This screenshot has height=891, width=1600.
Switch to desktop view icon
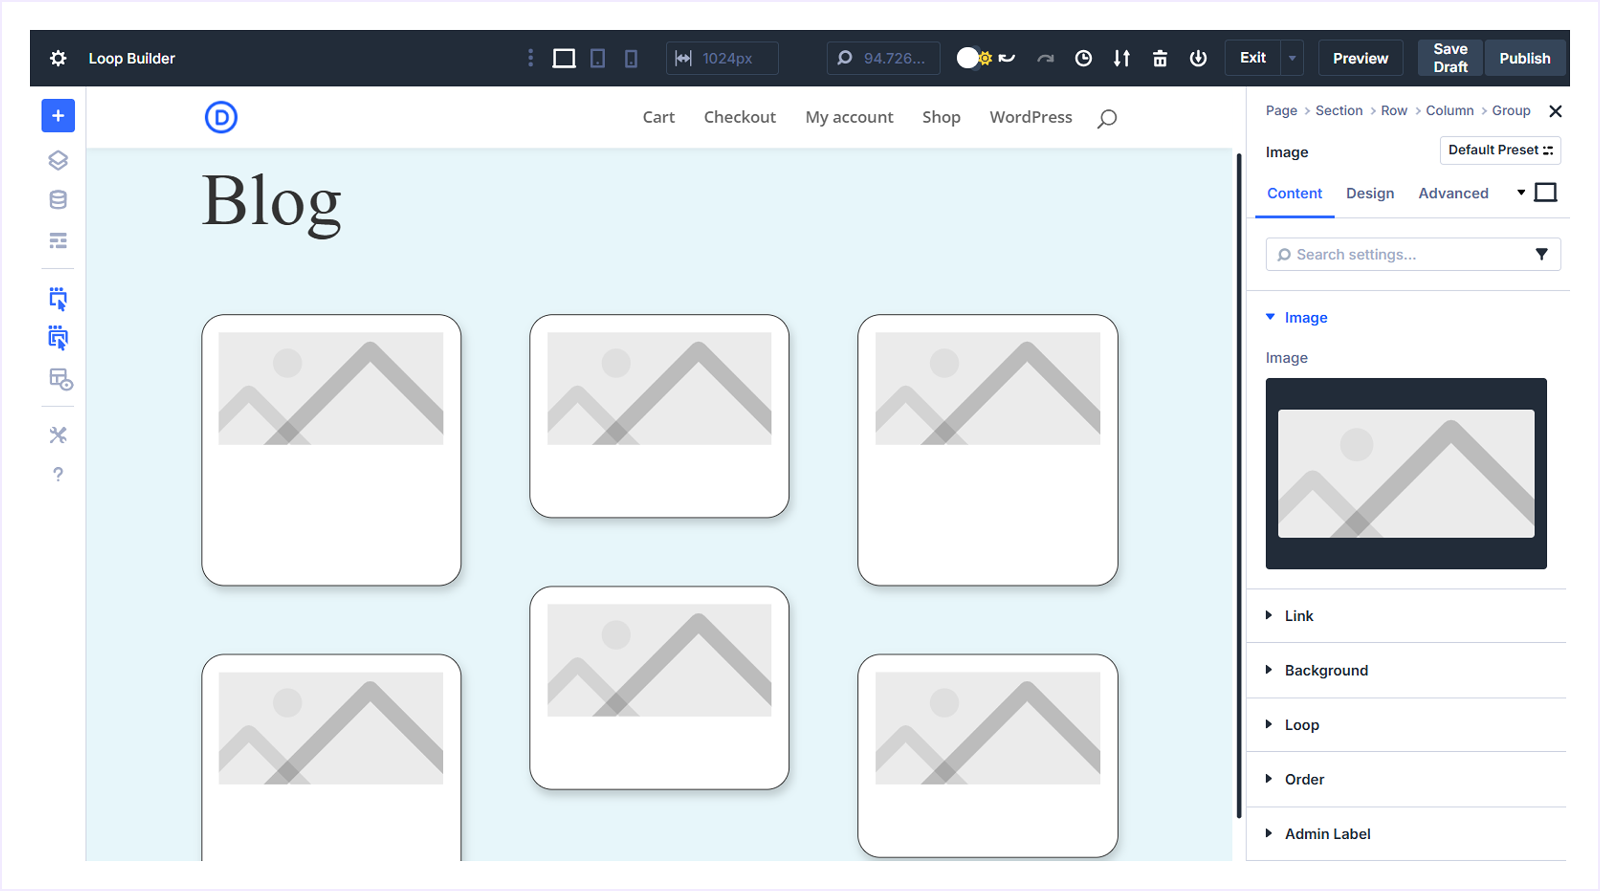point(564,58)
